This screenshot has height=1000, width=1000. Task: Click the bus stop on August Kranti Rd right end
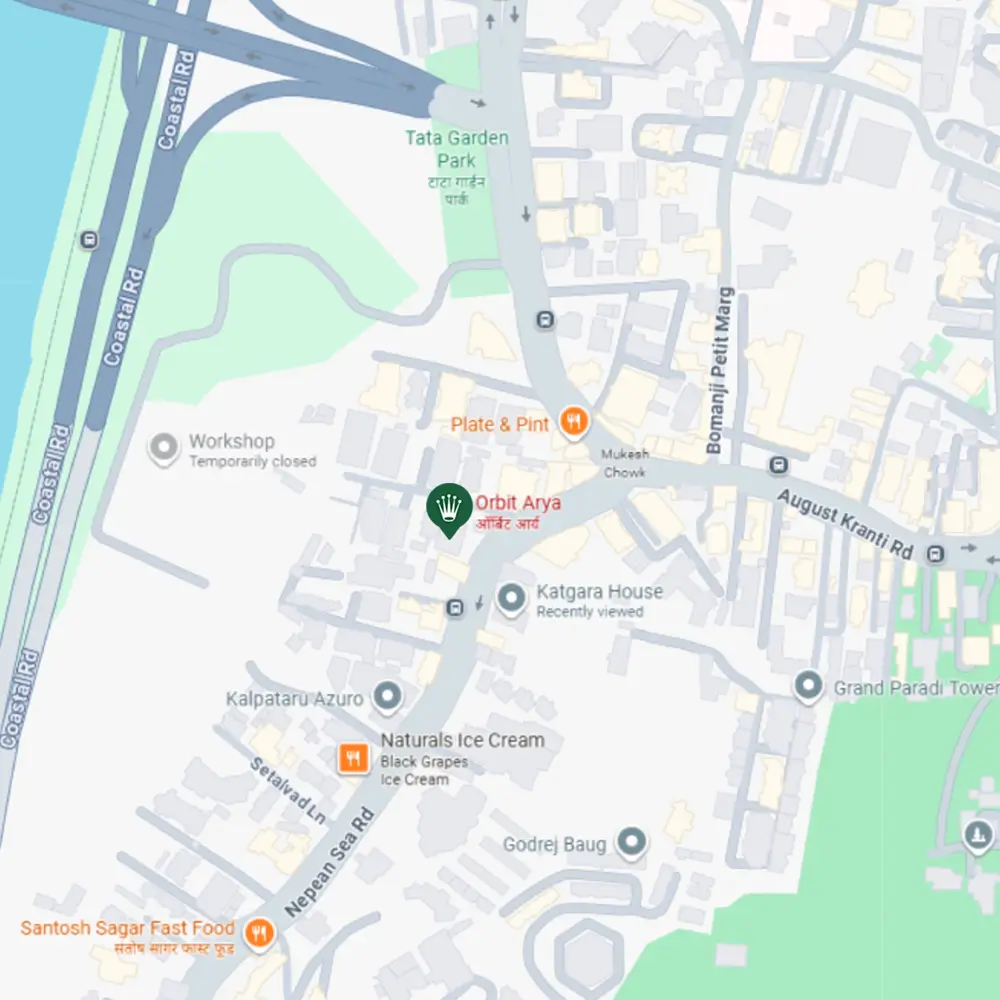[936, 554]
